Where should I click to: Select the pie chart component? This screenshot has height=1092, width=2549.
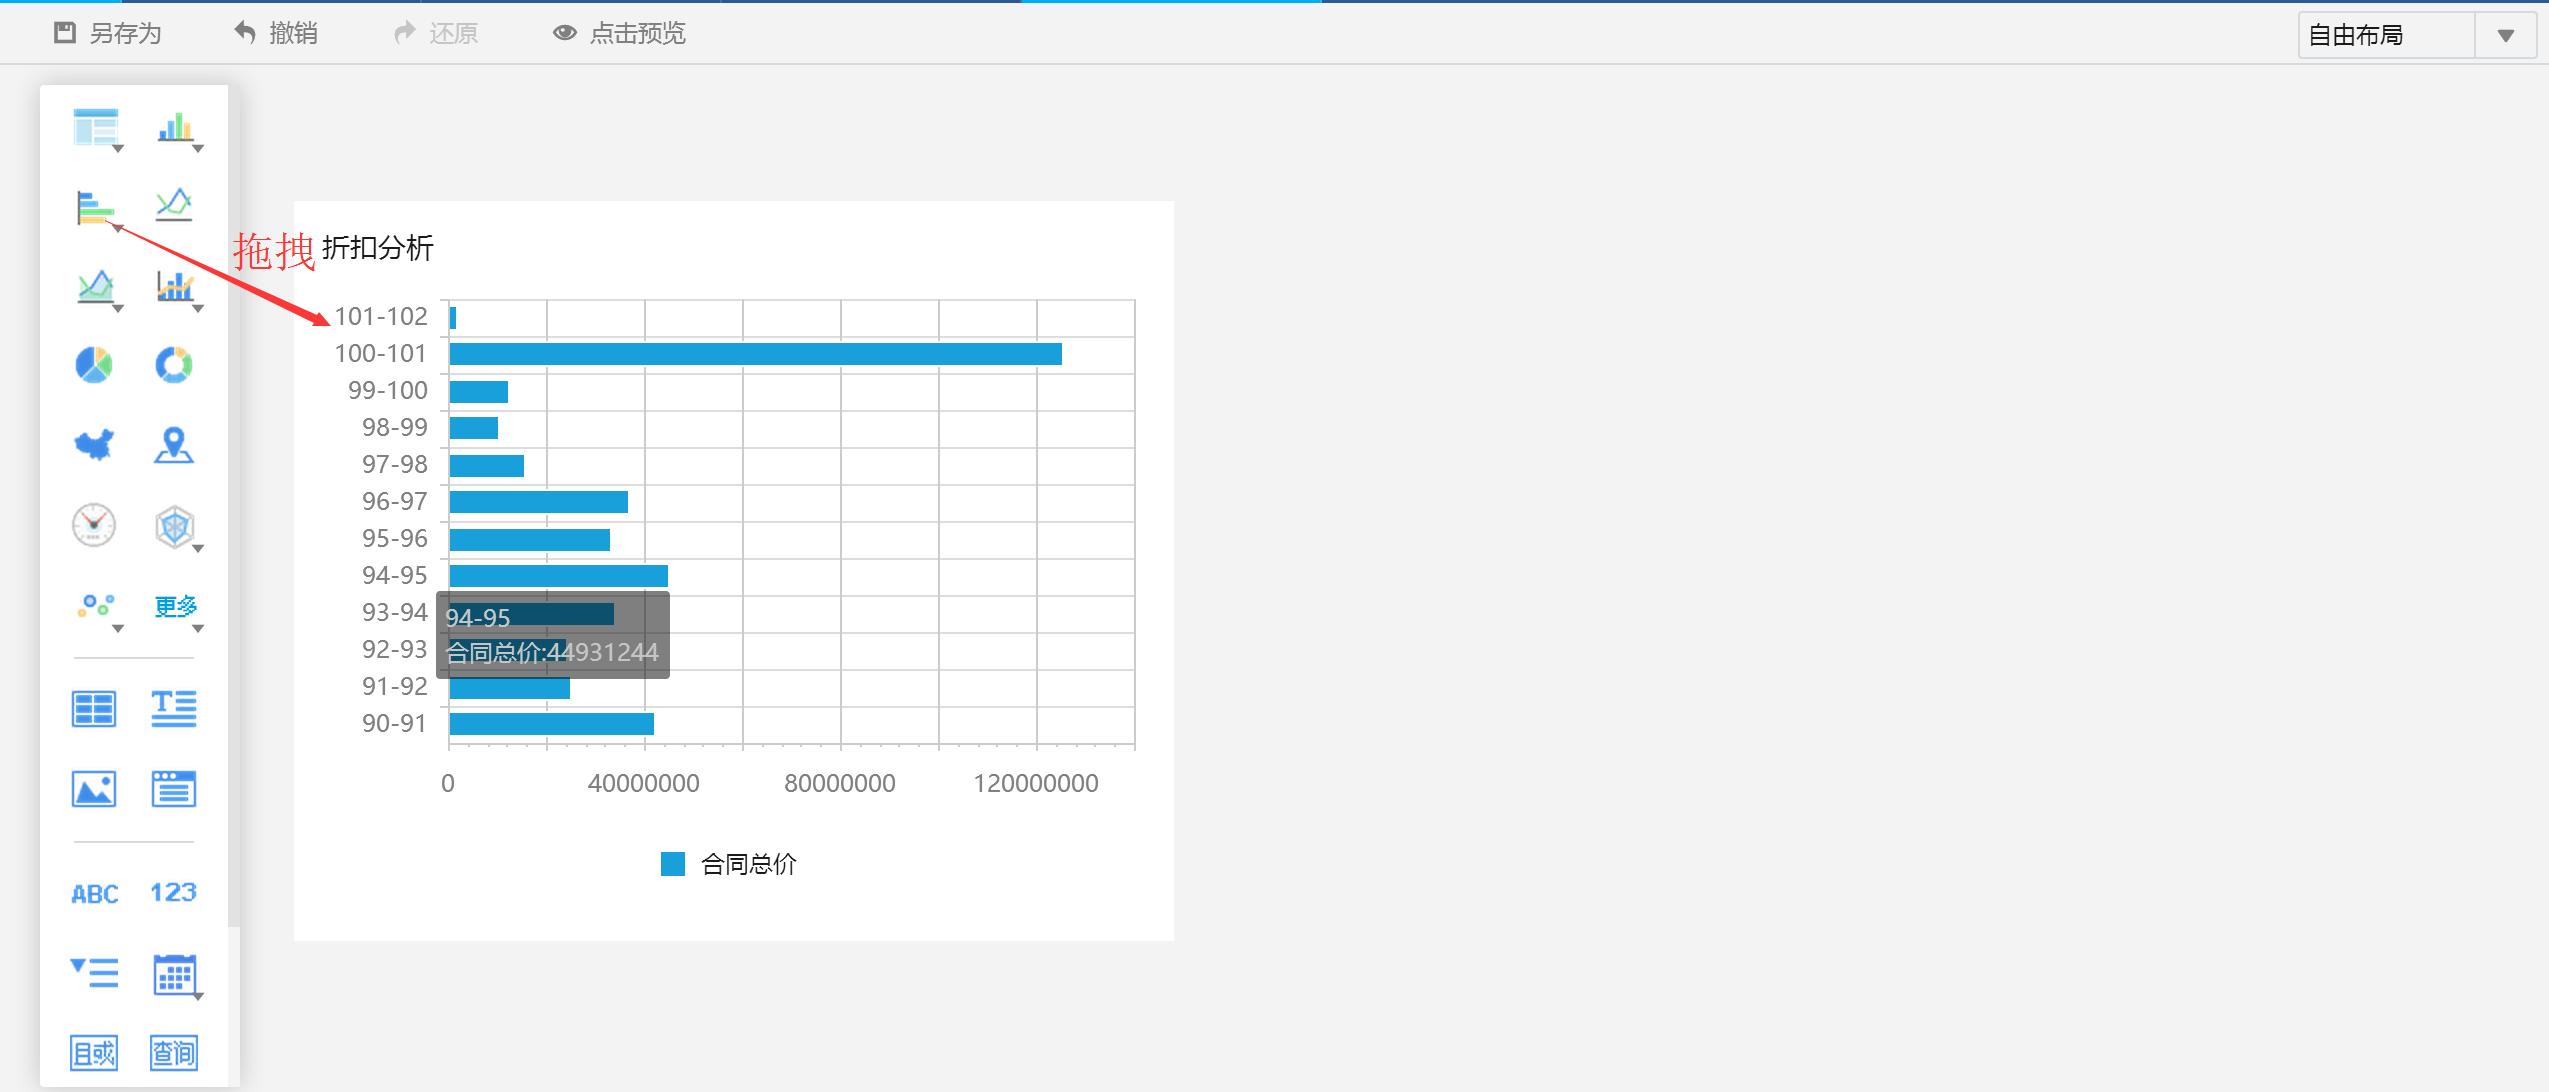[94, 365]
